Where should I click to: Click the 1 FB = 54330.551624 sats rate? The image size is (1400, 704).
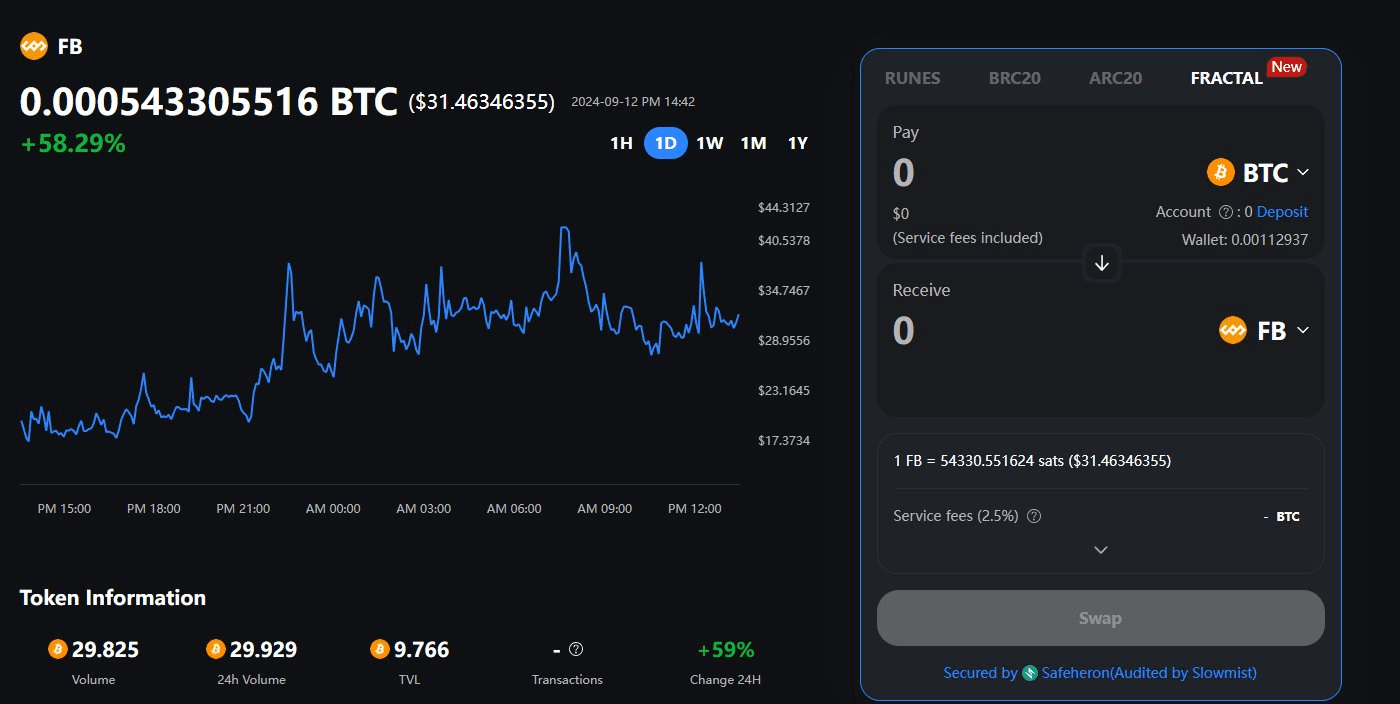pos(1032,461)
